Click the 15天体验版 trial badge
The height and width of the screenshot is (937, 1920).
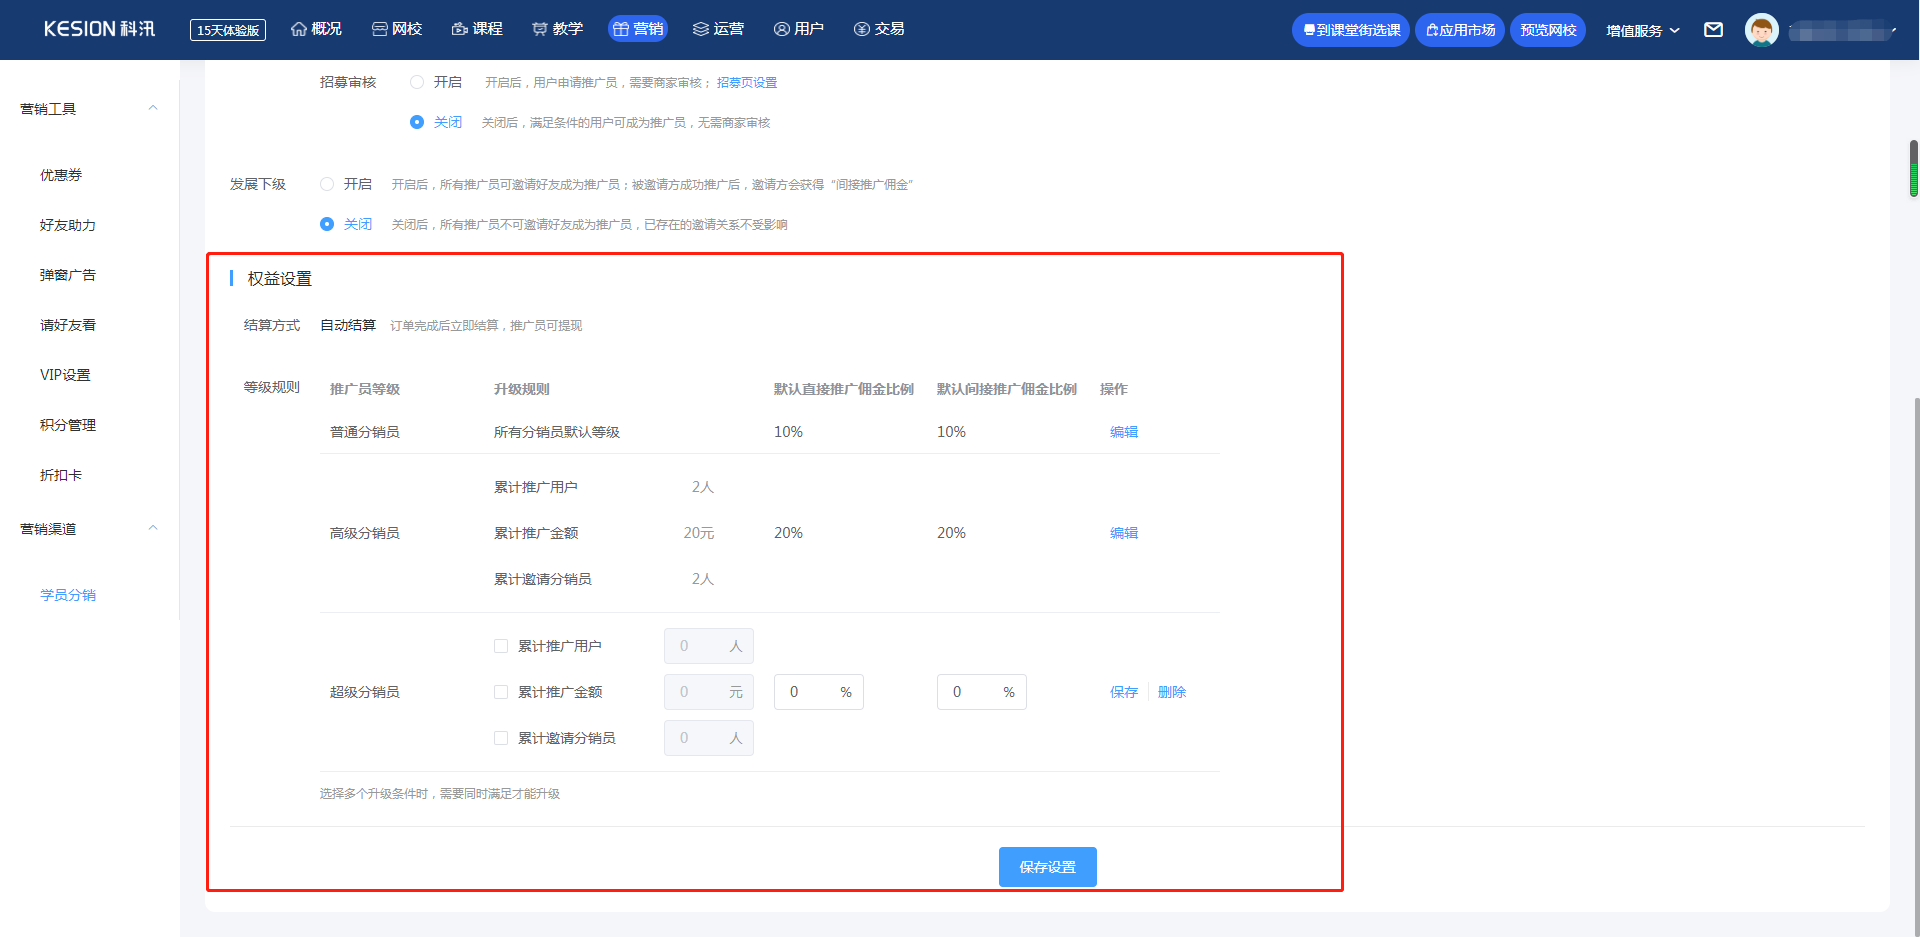point(228,30)
